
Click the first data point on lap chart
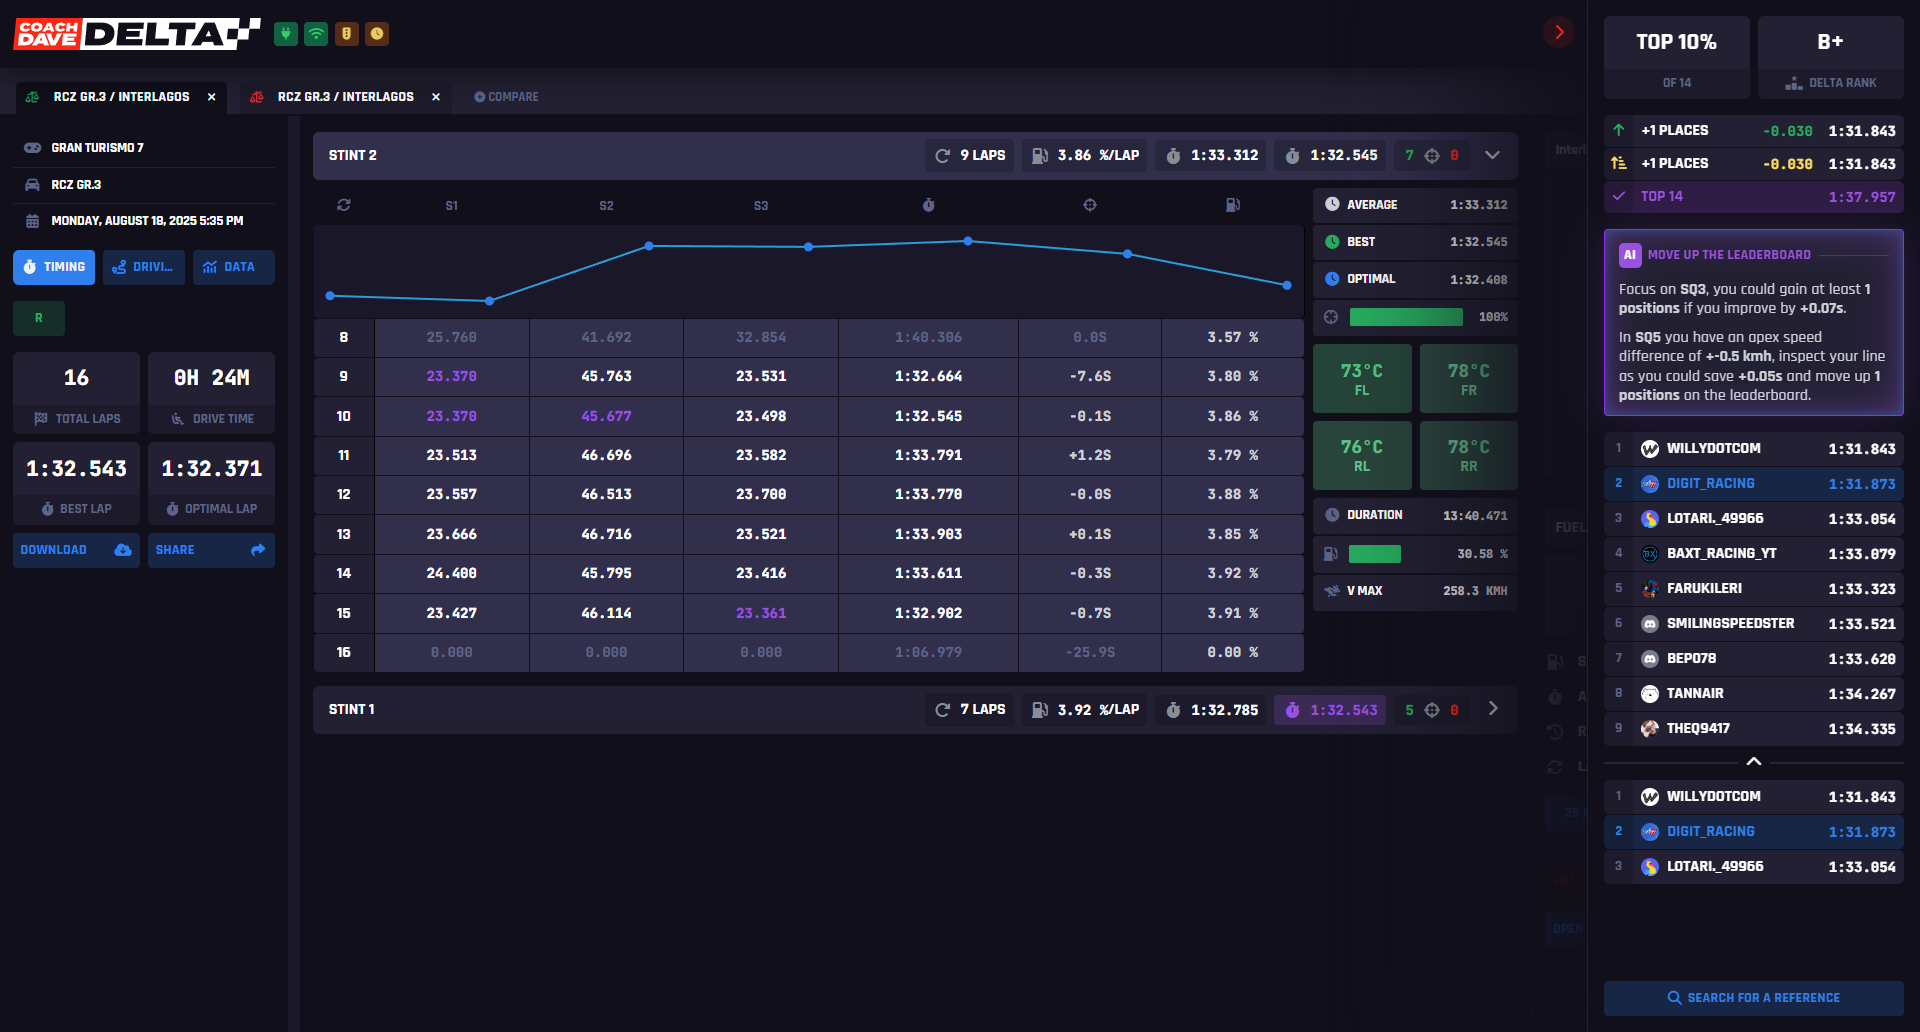[330, 296]
